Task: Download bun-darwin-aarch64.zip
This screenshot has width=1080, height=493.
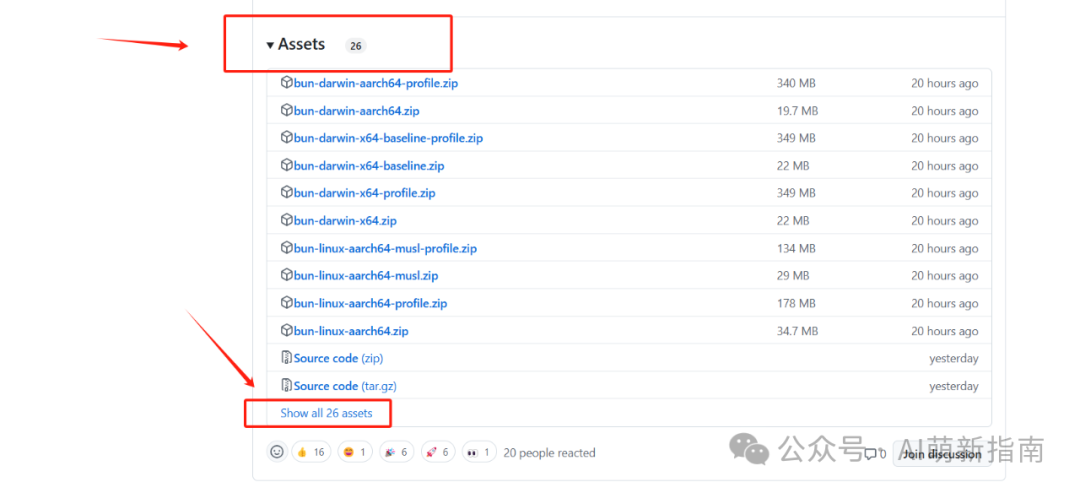Action: coord(356,111)
